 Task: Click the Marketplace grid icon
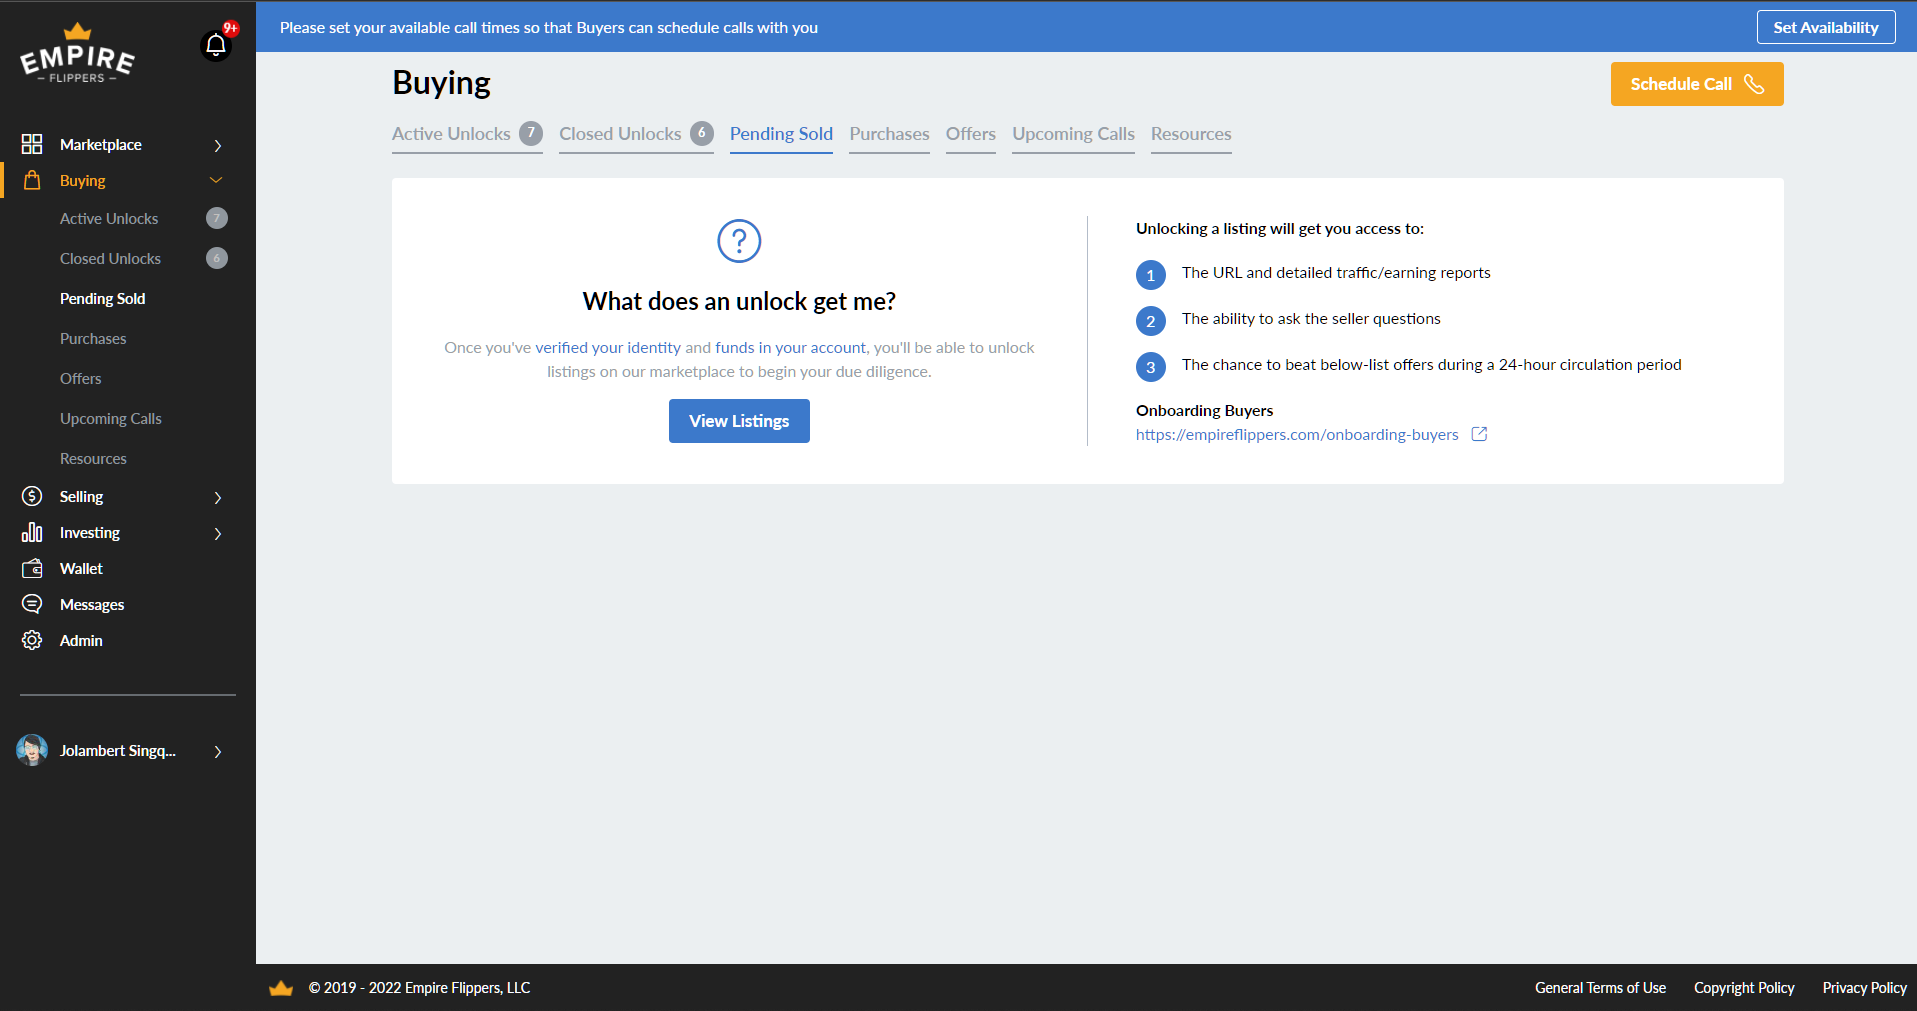click(32, 144)
